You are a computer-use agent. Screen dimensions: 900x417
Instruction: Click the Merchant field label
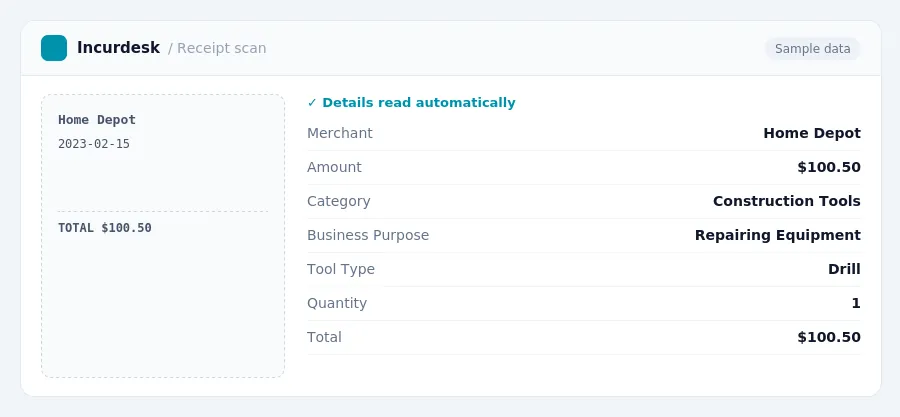[x=340, y=133]
